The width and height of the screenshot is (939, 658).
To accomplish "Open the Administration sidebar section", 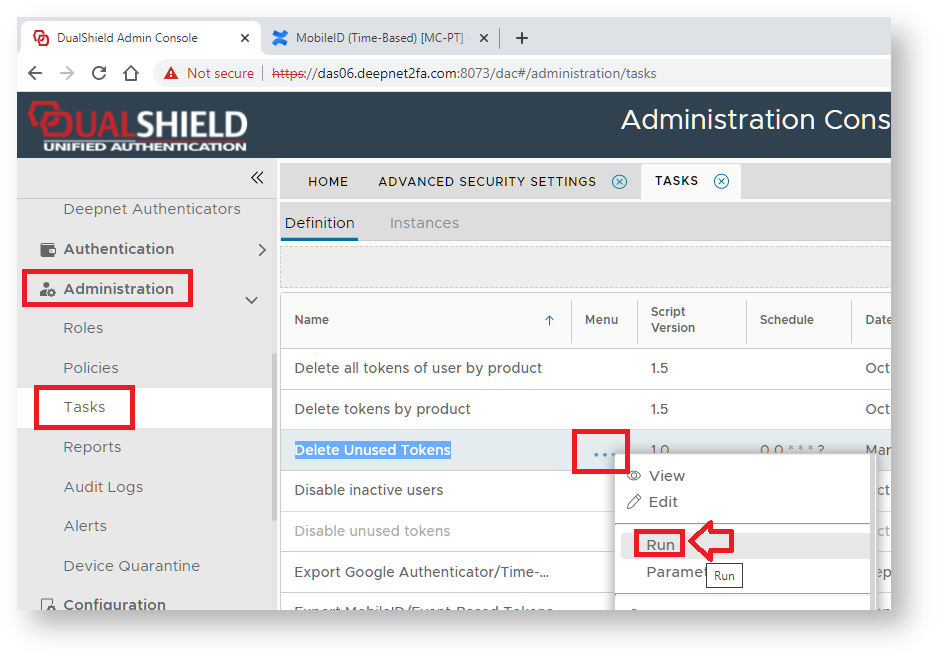I will [119, 289].
